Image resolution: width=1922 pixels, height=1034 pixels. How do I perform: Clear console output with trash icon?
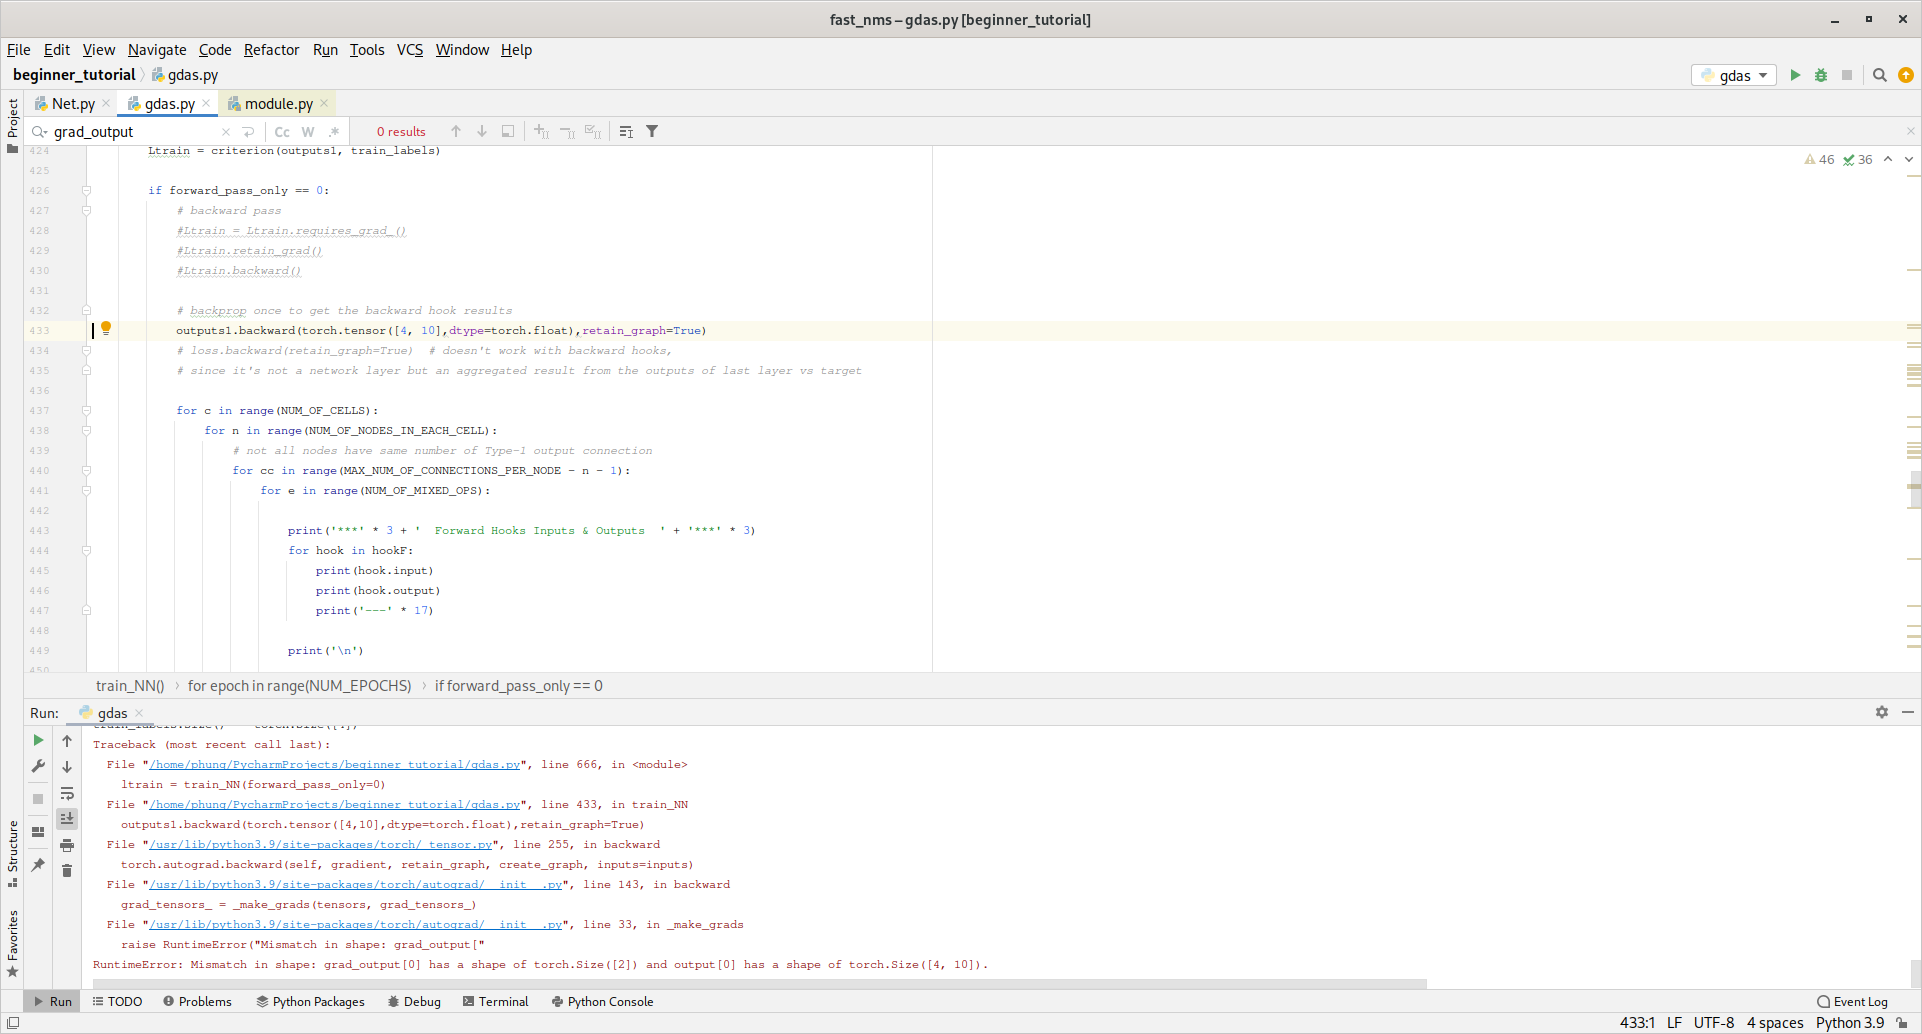[x=67, y=871]
